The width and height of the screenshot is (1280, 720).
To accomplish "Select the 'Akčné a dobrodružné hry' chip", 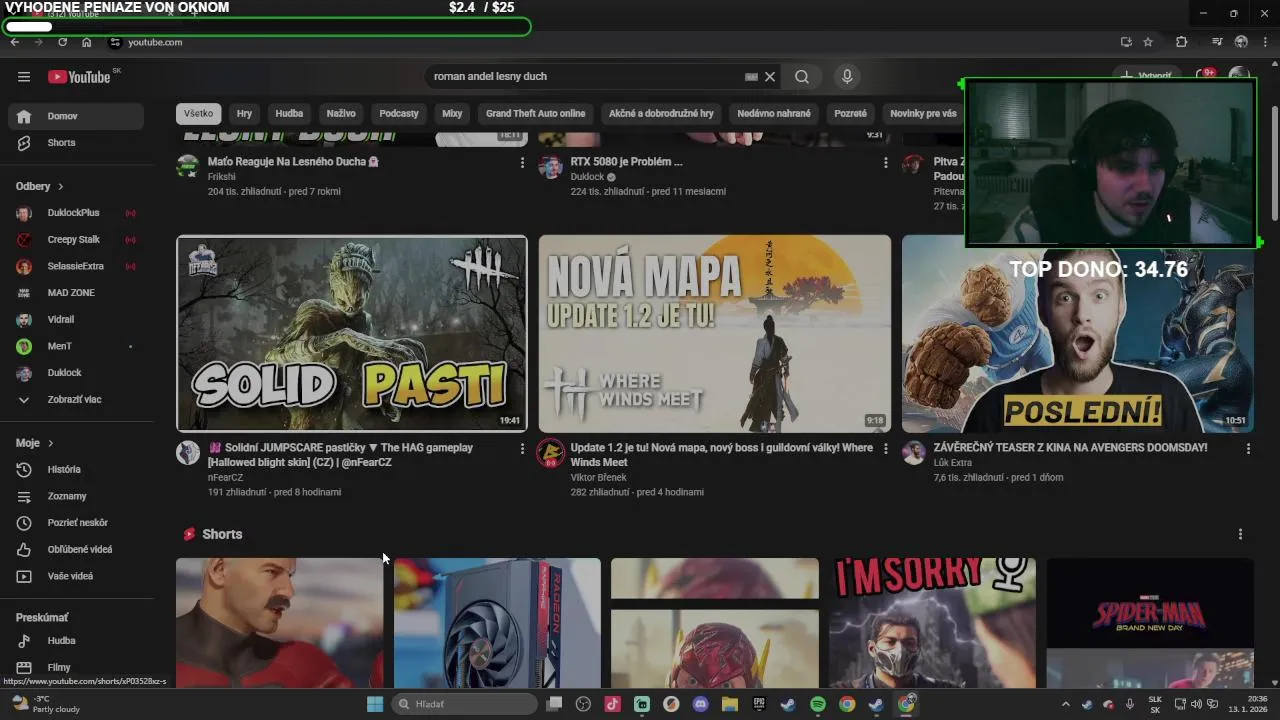I will point(661,113).
